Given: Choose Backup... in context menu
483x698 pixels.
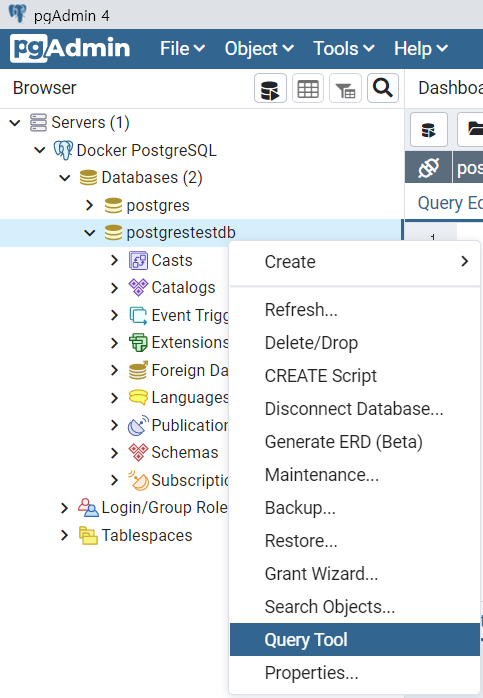Looking at the screenshot, I should pos(355,507).
